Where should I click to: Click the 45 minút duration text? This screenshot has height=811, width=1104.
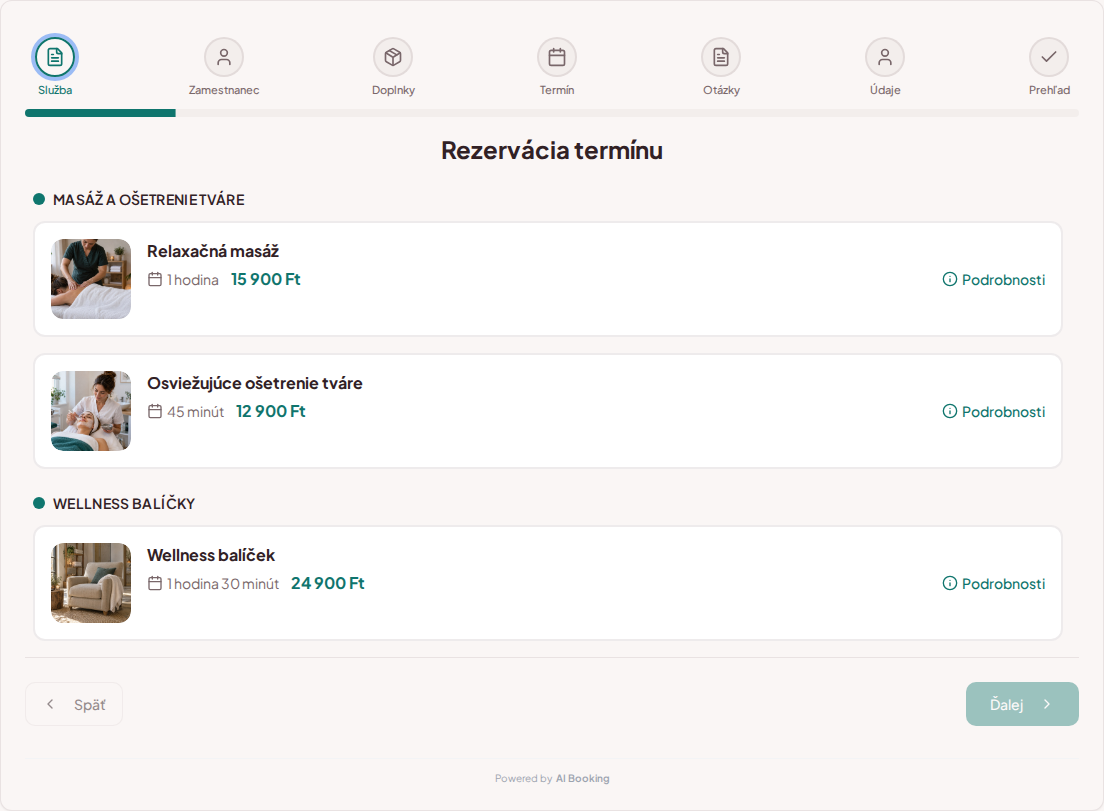tap(195, 412)
